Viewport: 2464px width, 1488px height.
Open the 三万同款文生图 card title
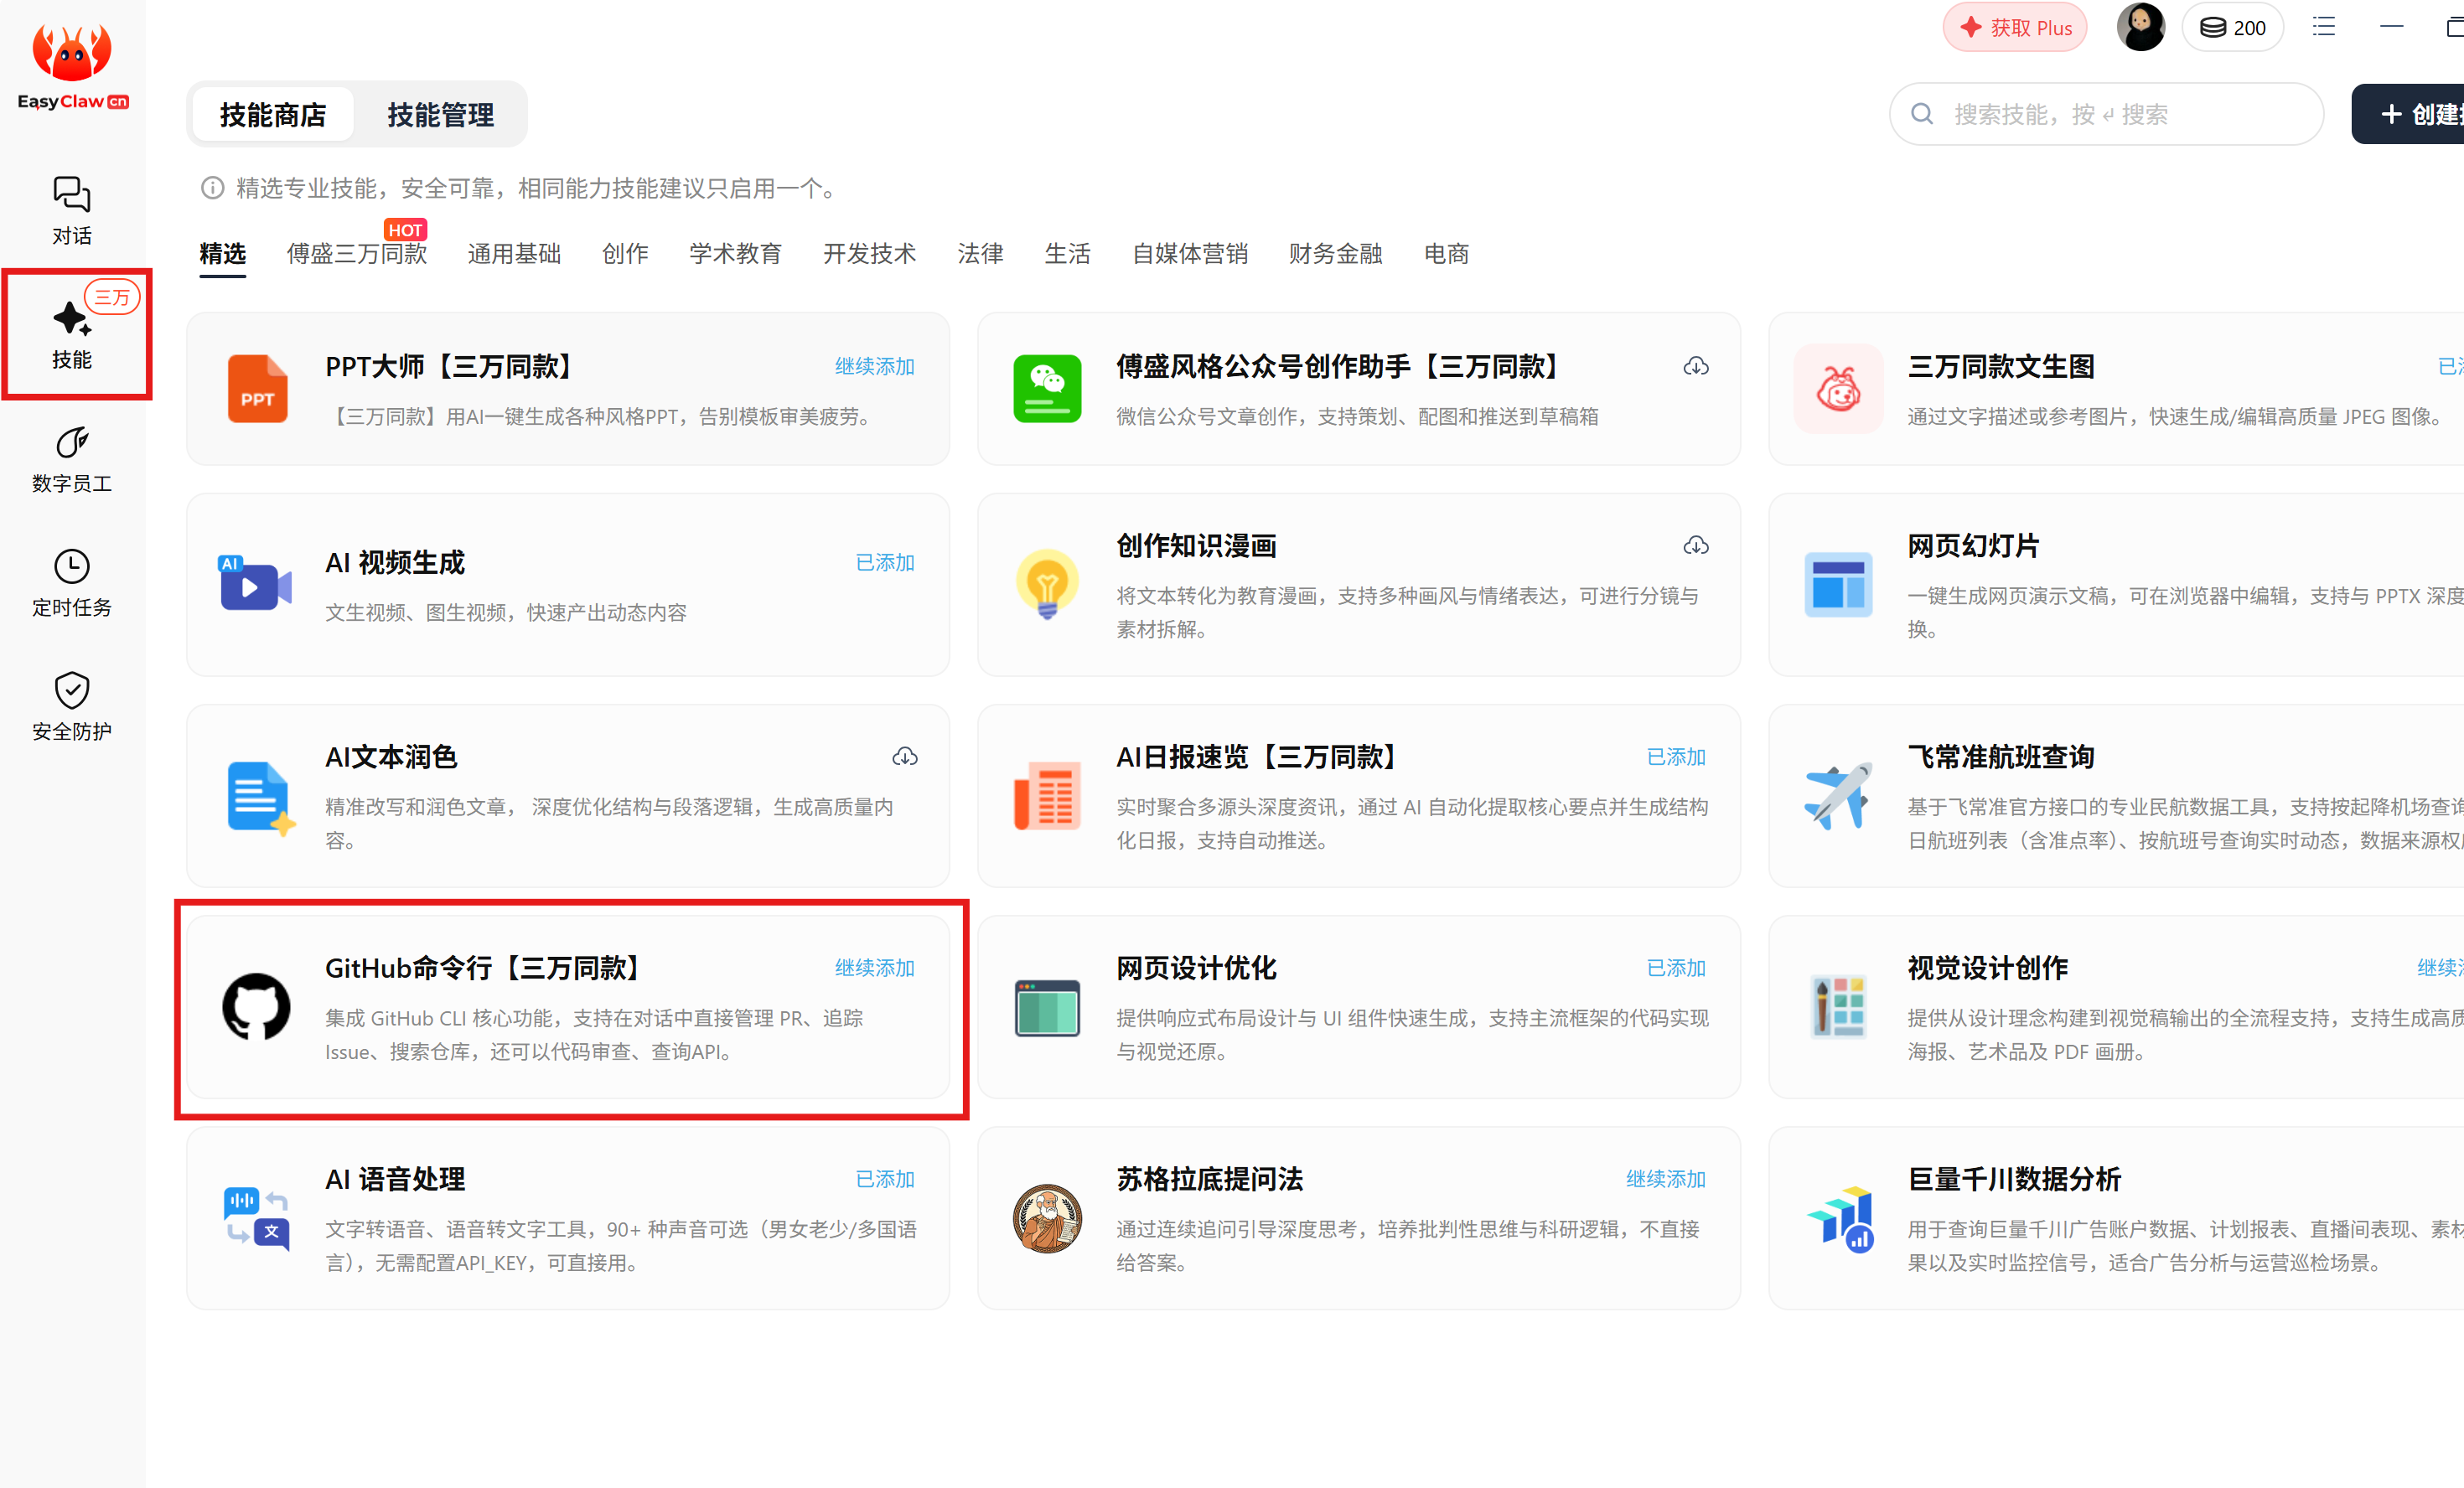[2000, 366]
